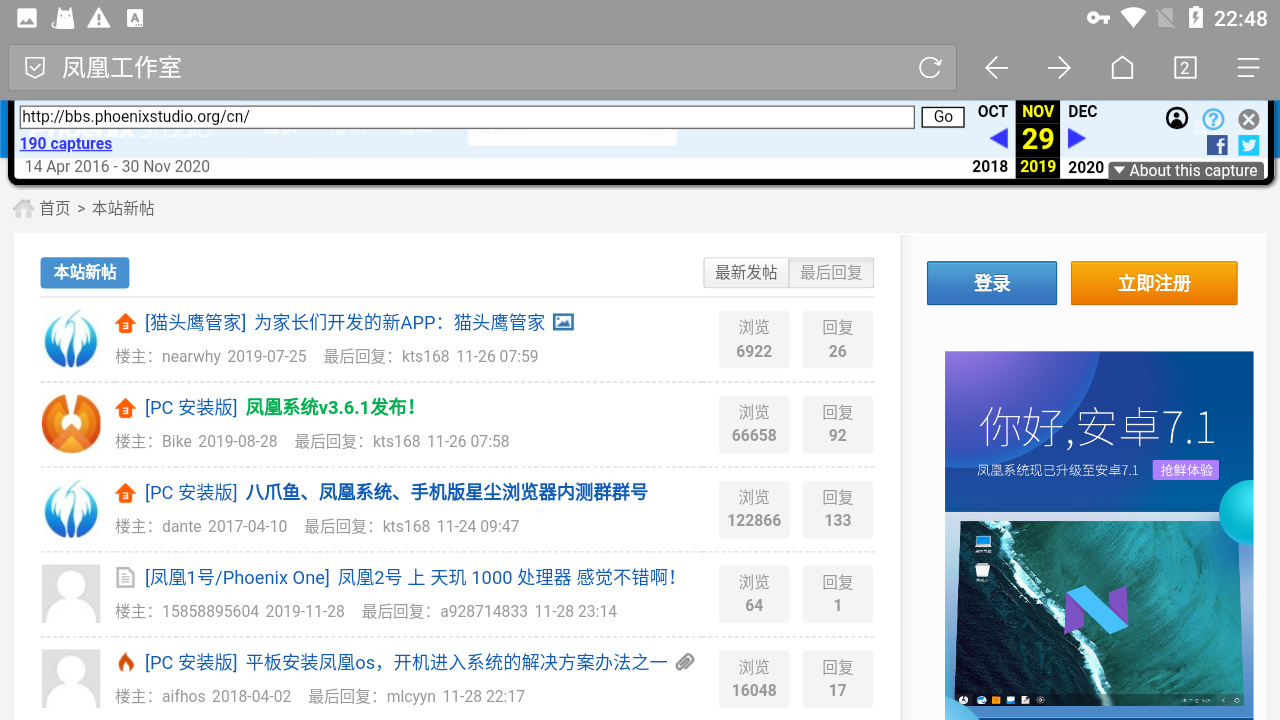
Task: Reload the page with refresh icon
Action: [x=930, y=68]
